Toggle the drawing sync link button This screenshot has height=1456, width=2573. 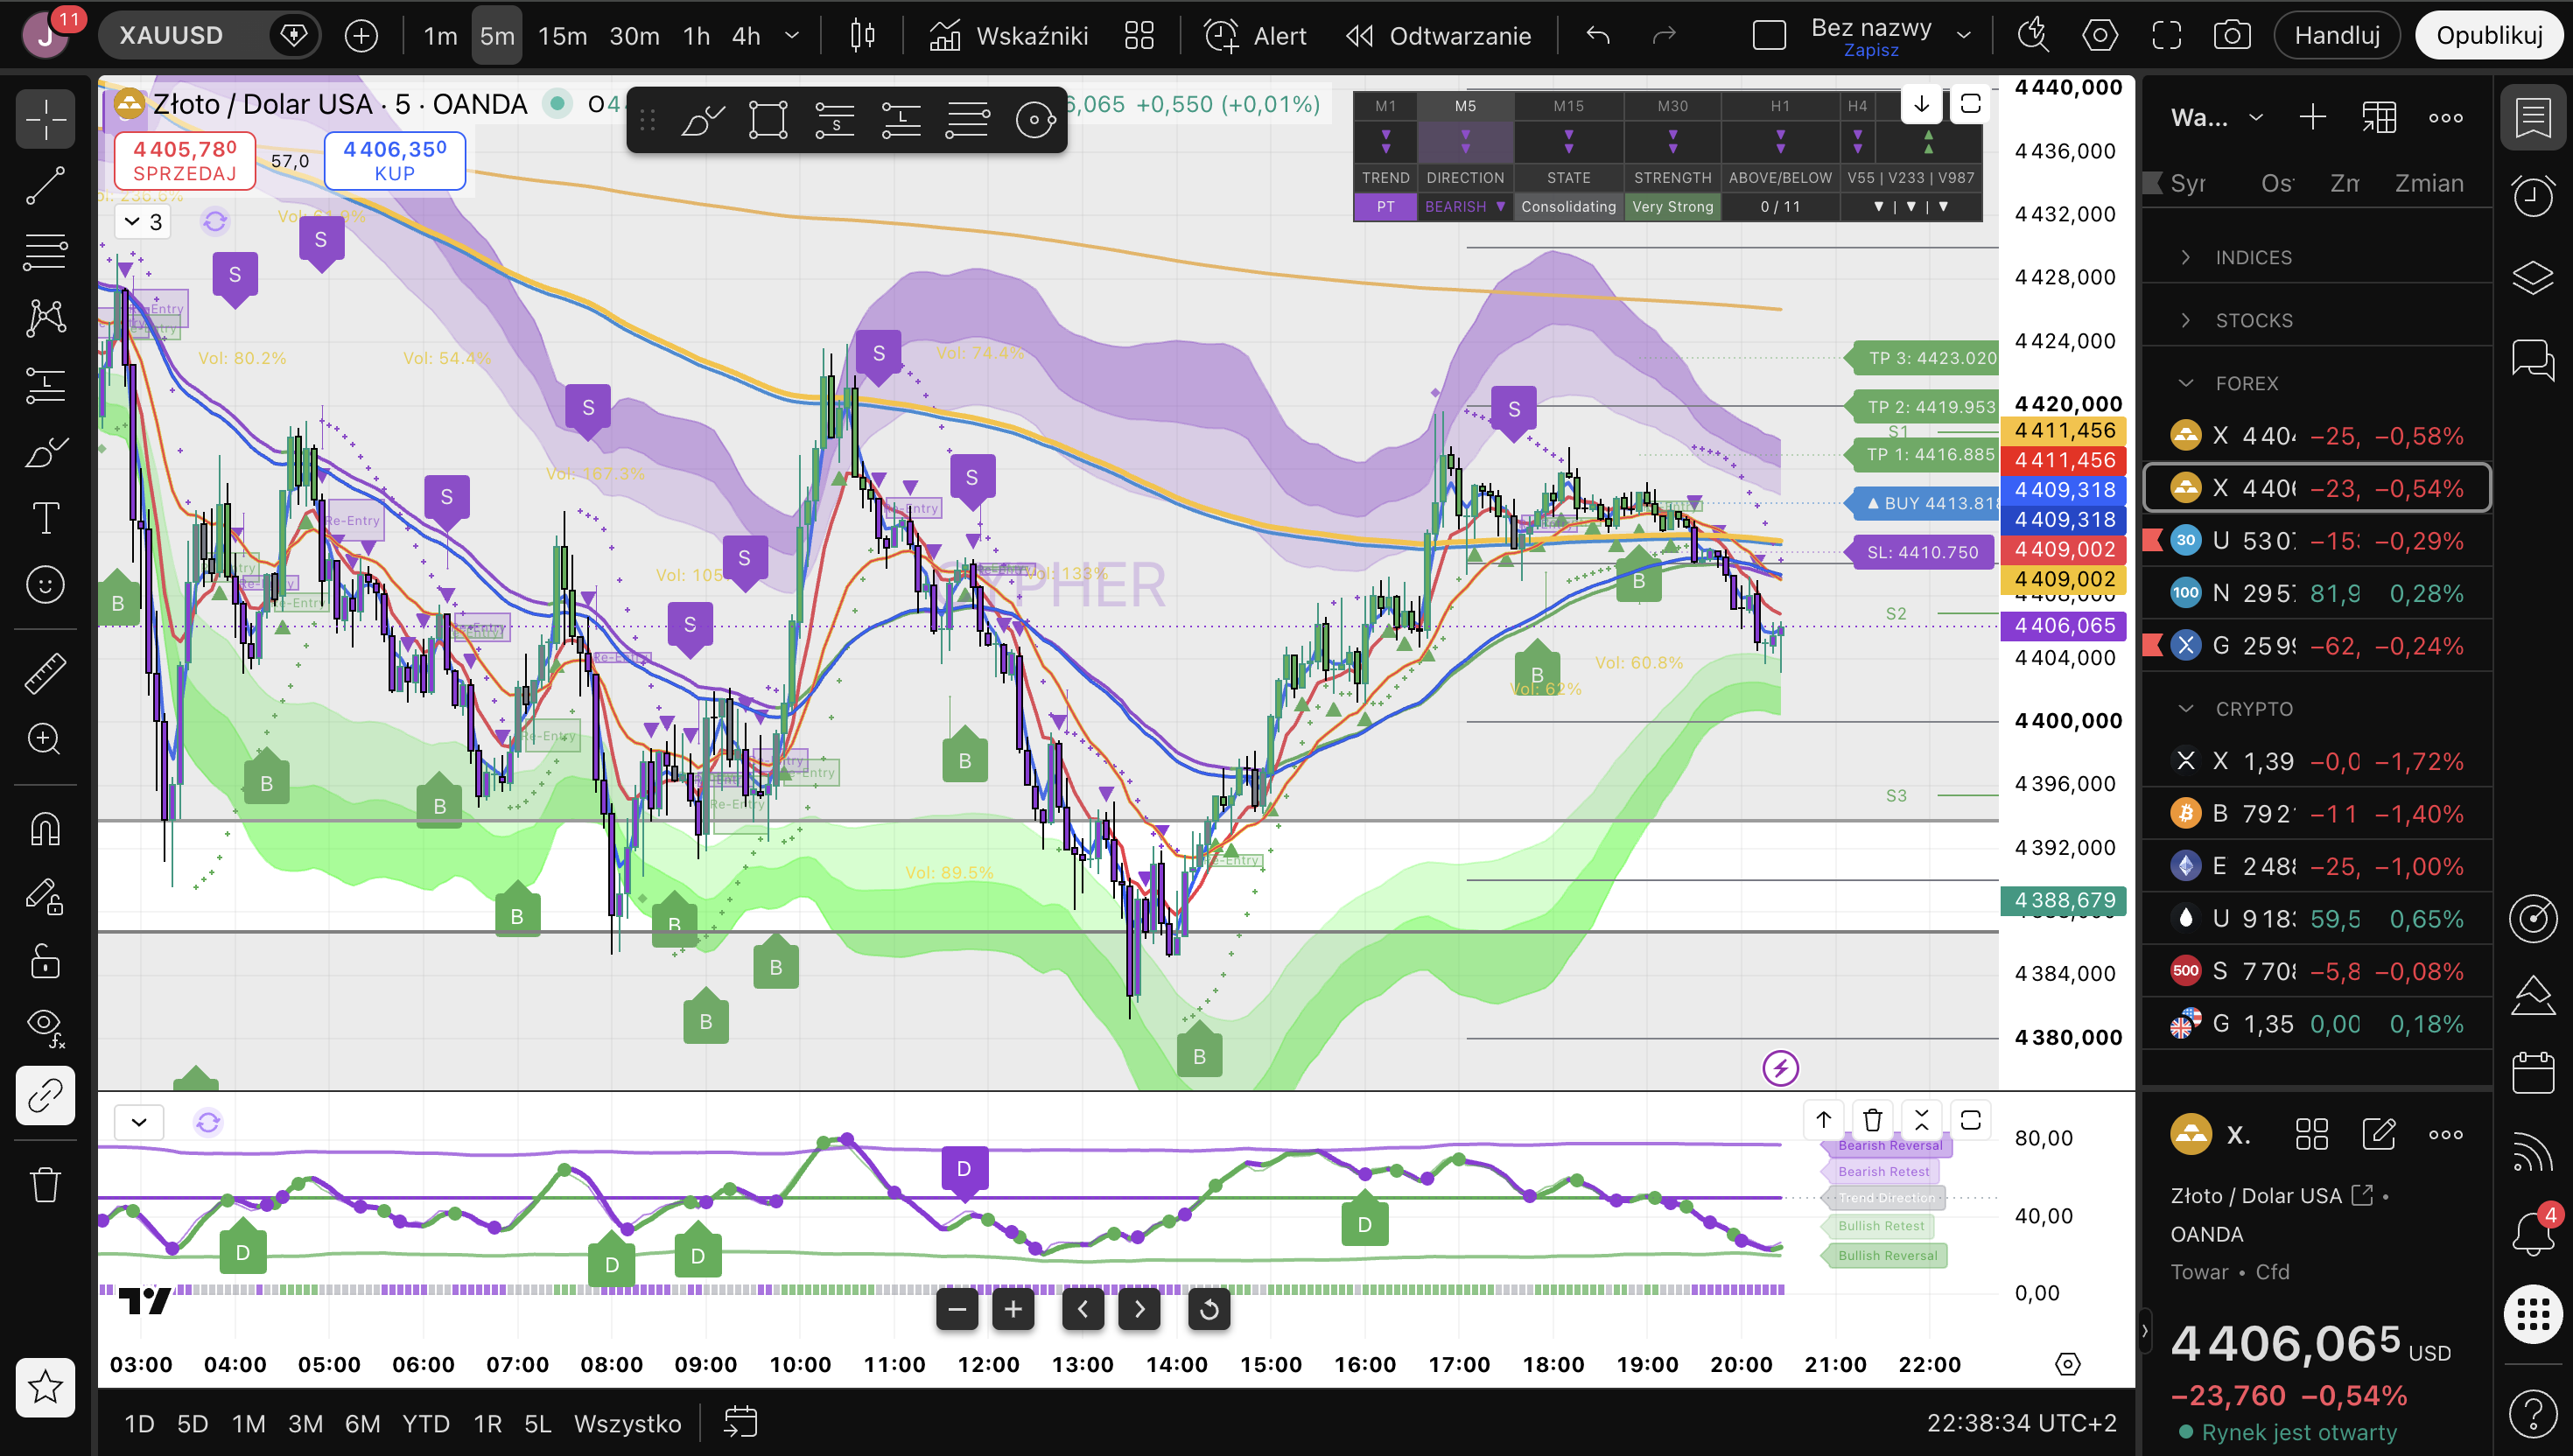(x=45, y=1096)
